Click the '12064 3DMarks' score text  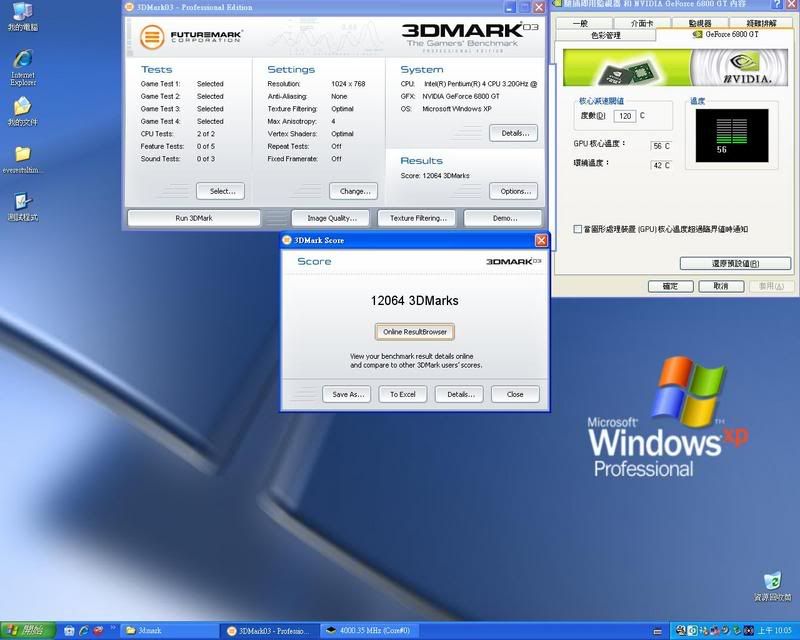(x=415, y=301)
